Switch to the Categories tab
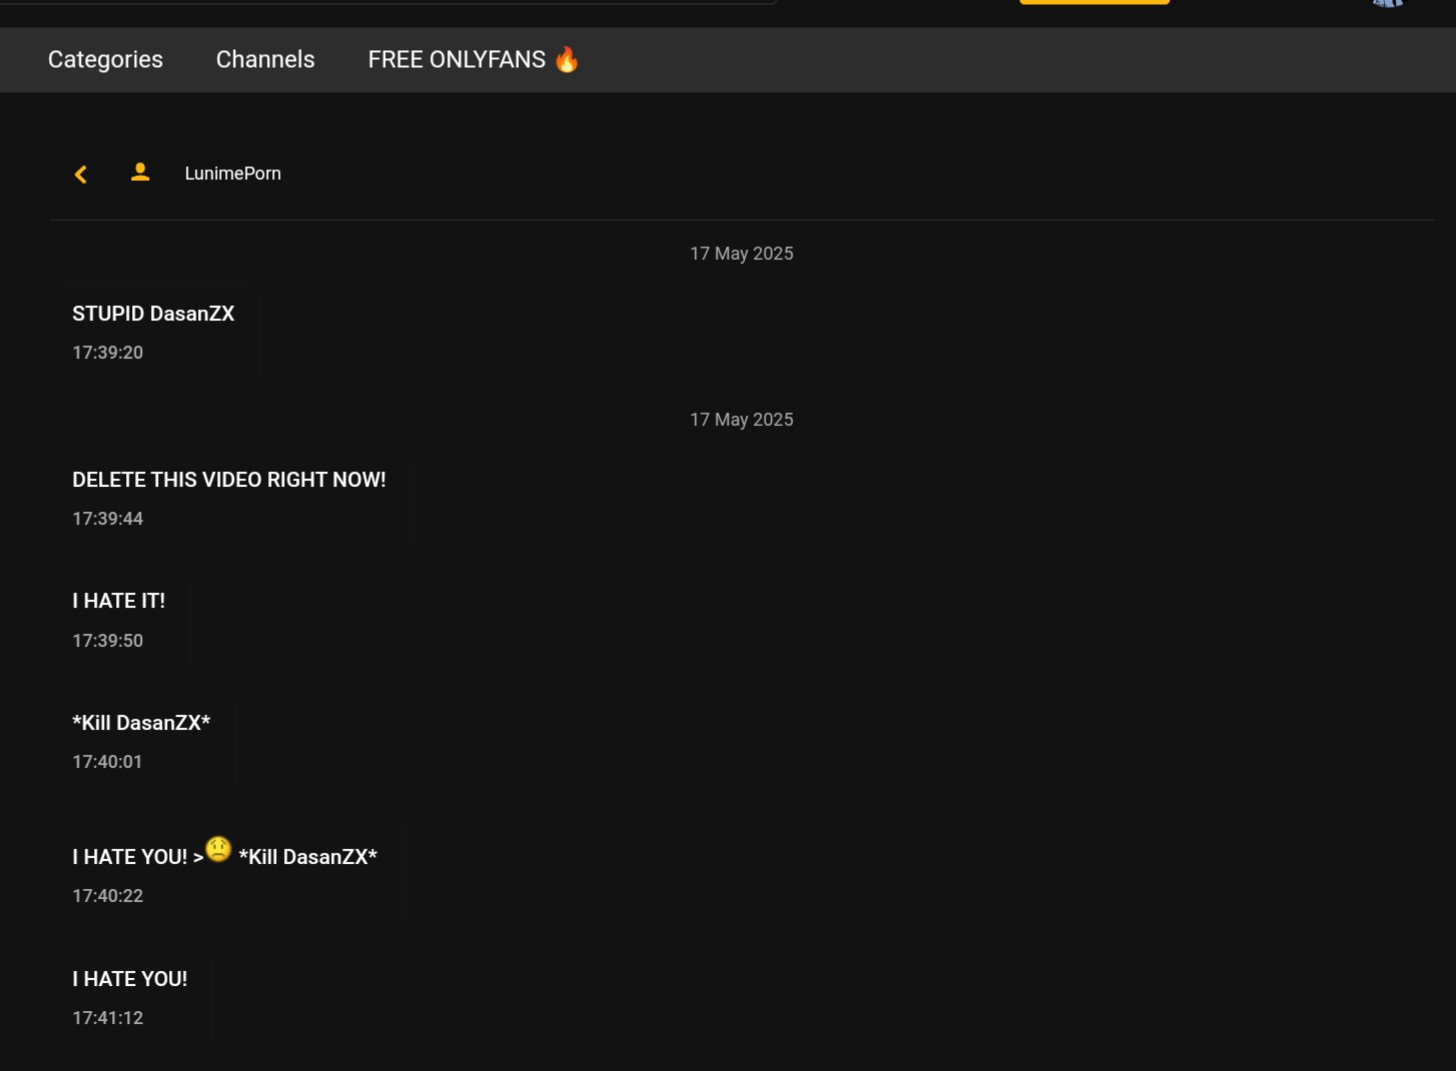This screenshot has width=1456, height=1071. click(x=105, y=59)
